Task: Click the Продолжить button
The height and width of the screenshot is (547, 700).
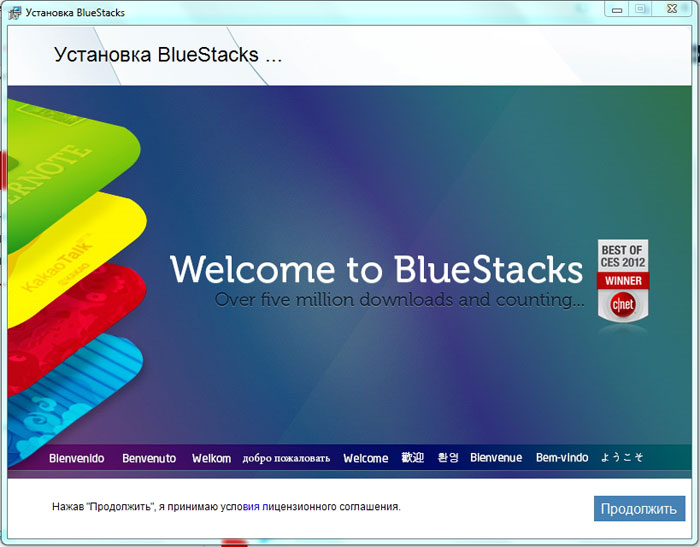Action: 639,508
